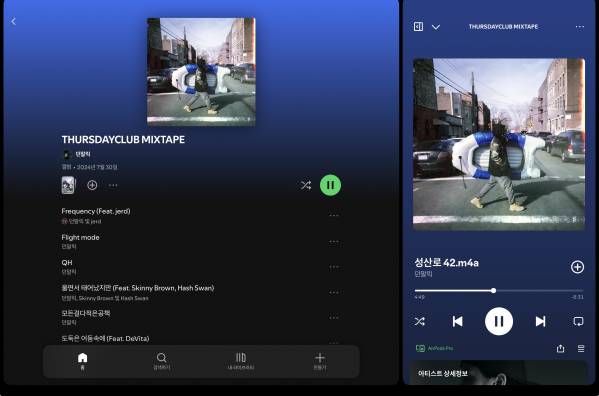Go to the previous track
599x396 pixels.
click(x=457, y=322)
